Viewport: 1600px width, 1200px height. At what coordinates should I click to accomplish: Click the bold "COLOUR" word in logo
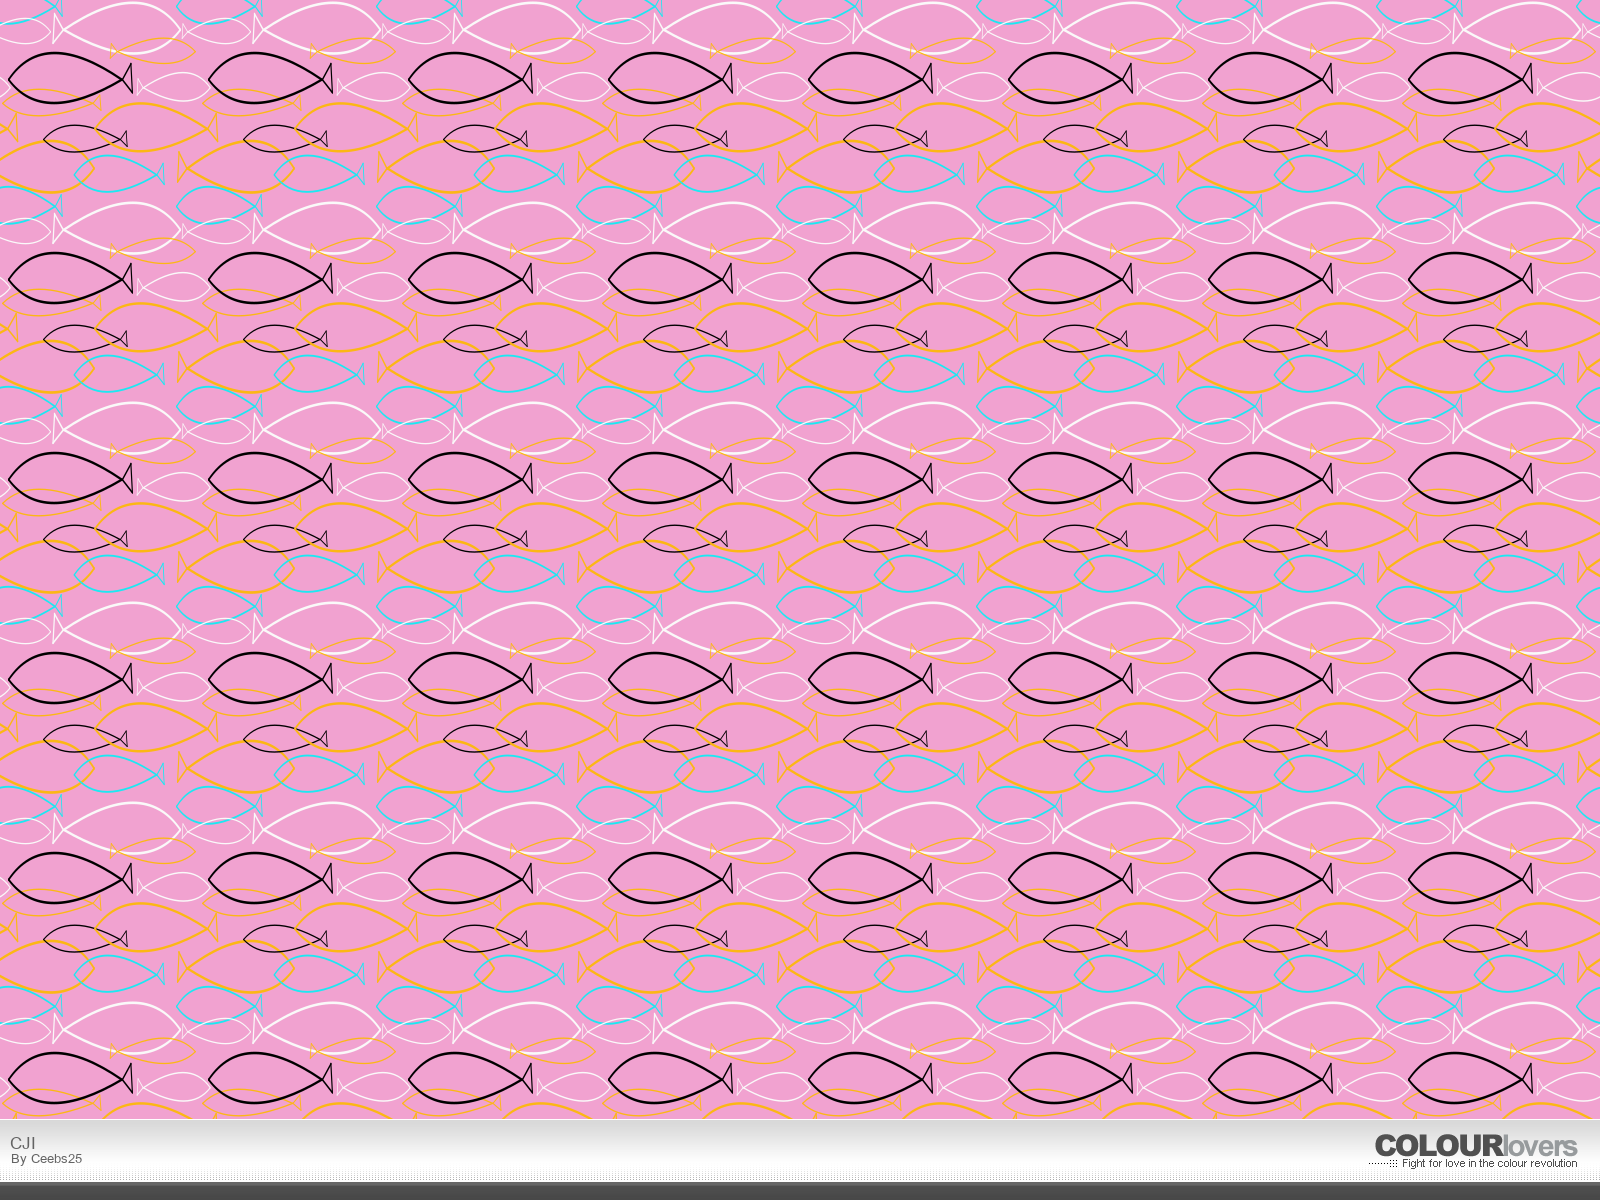(x=1438, y=1146)
